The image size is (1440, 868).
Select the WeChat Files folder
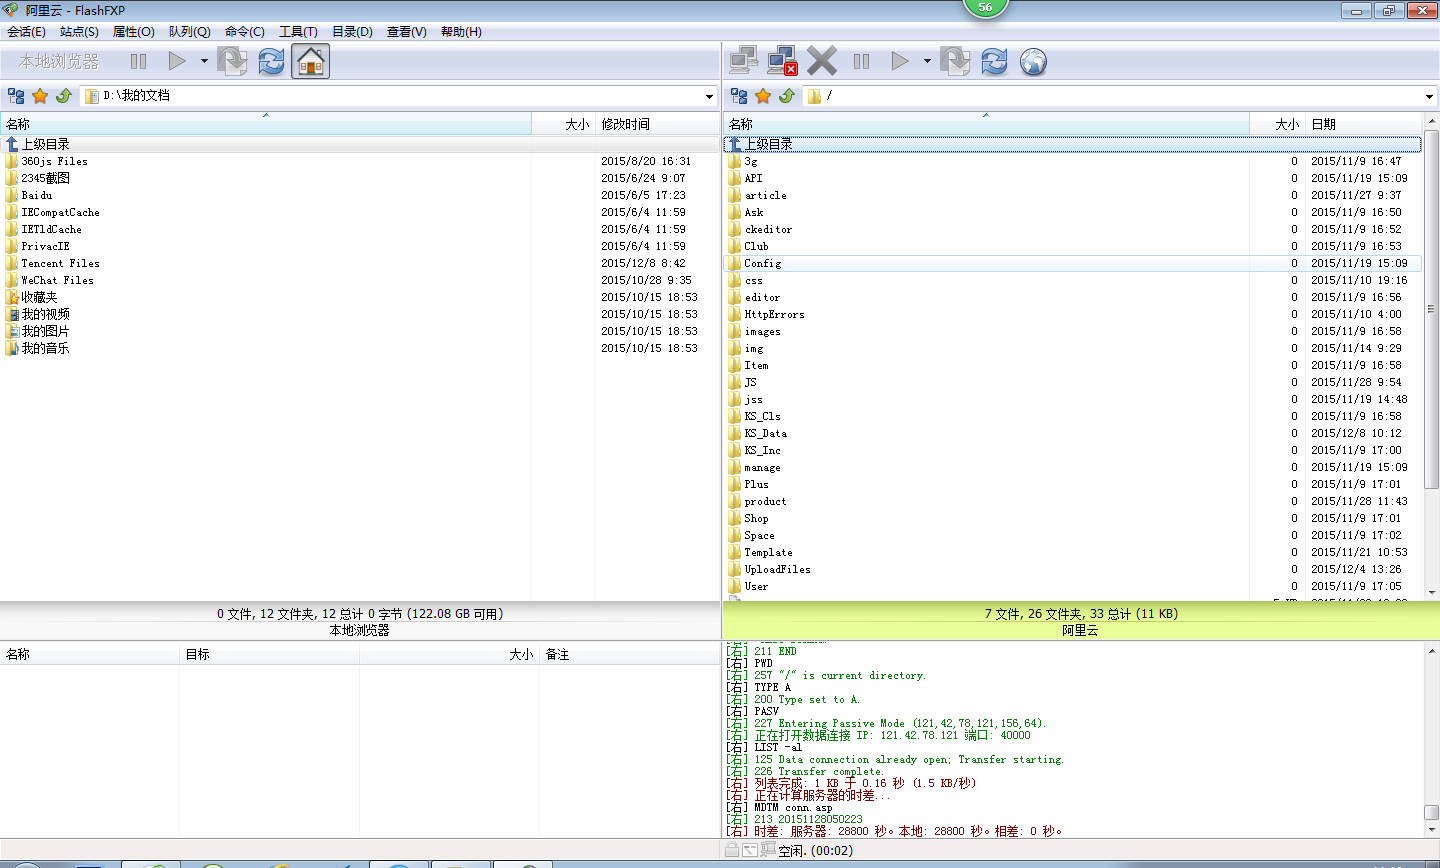pos(57,280)
